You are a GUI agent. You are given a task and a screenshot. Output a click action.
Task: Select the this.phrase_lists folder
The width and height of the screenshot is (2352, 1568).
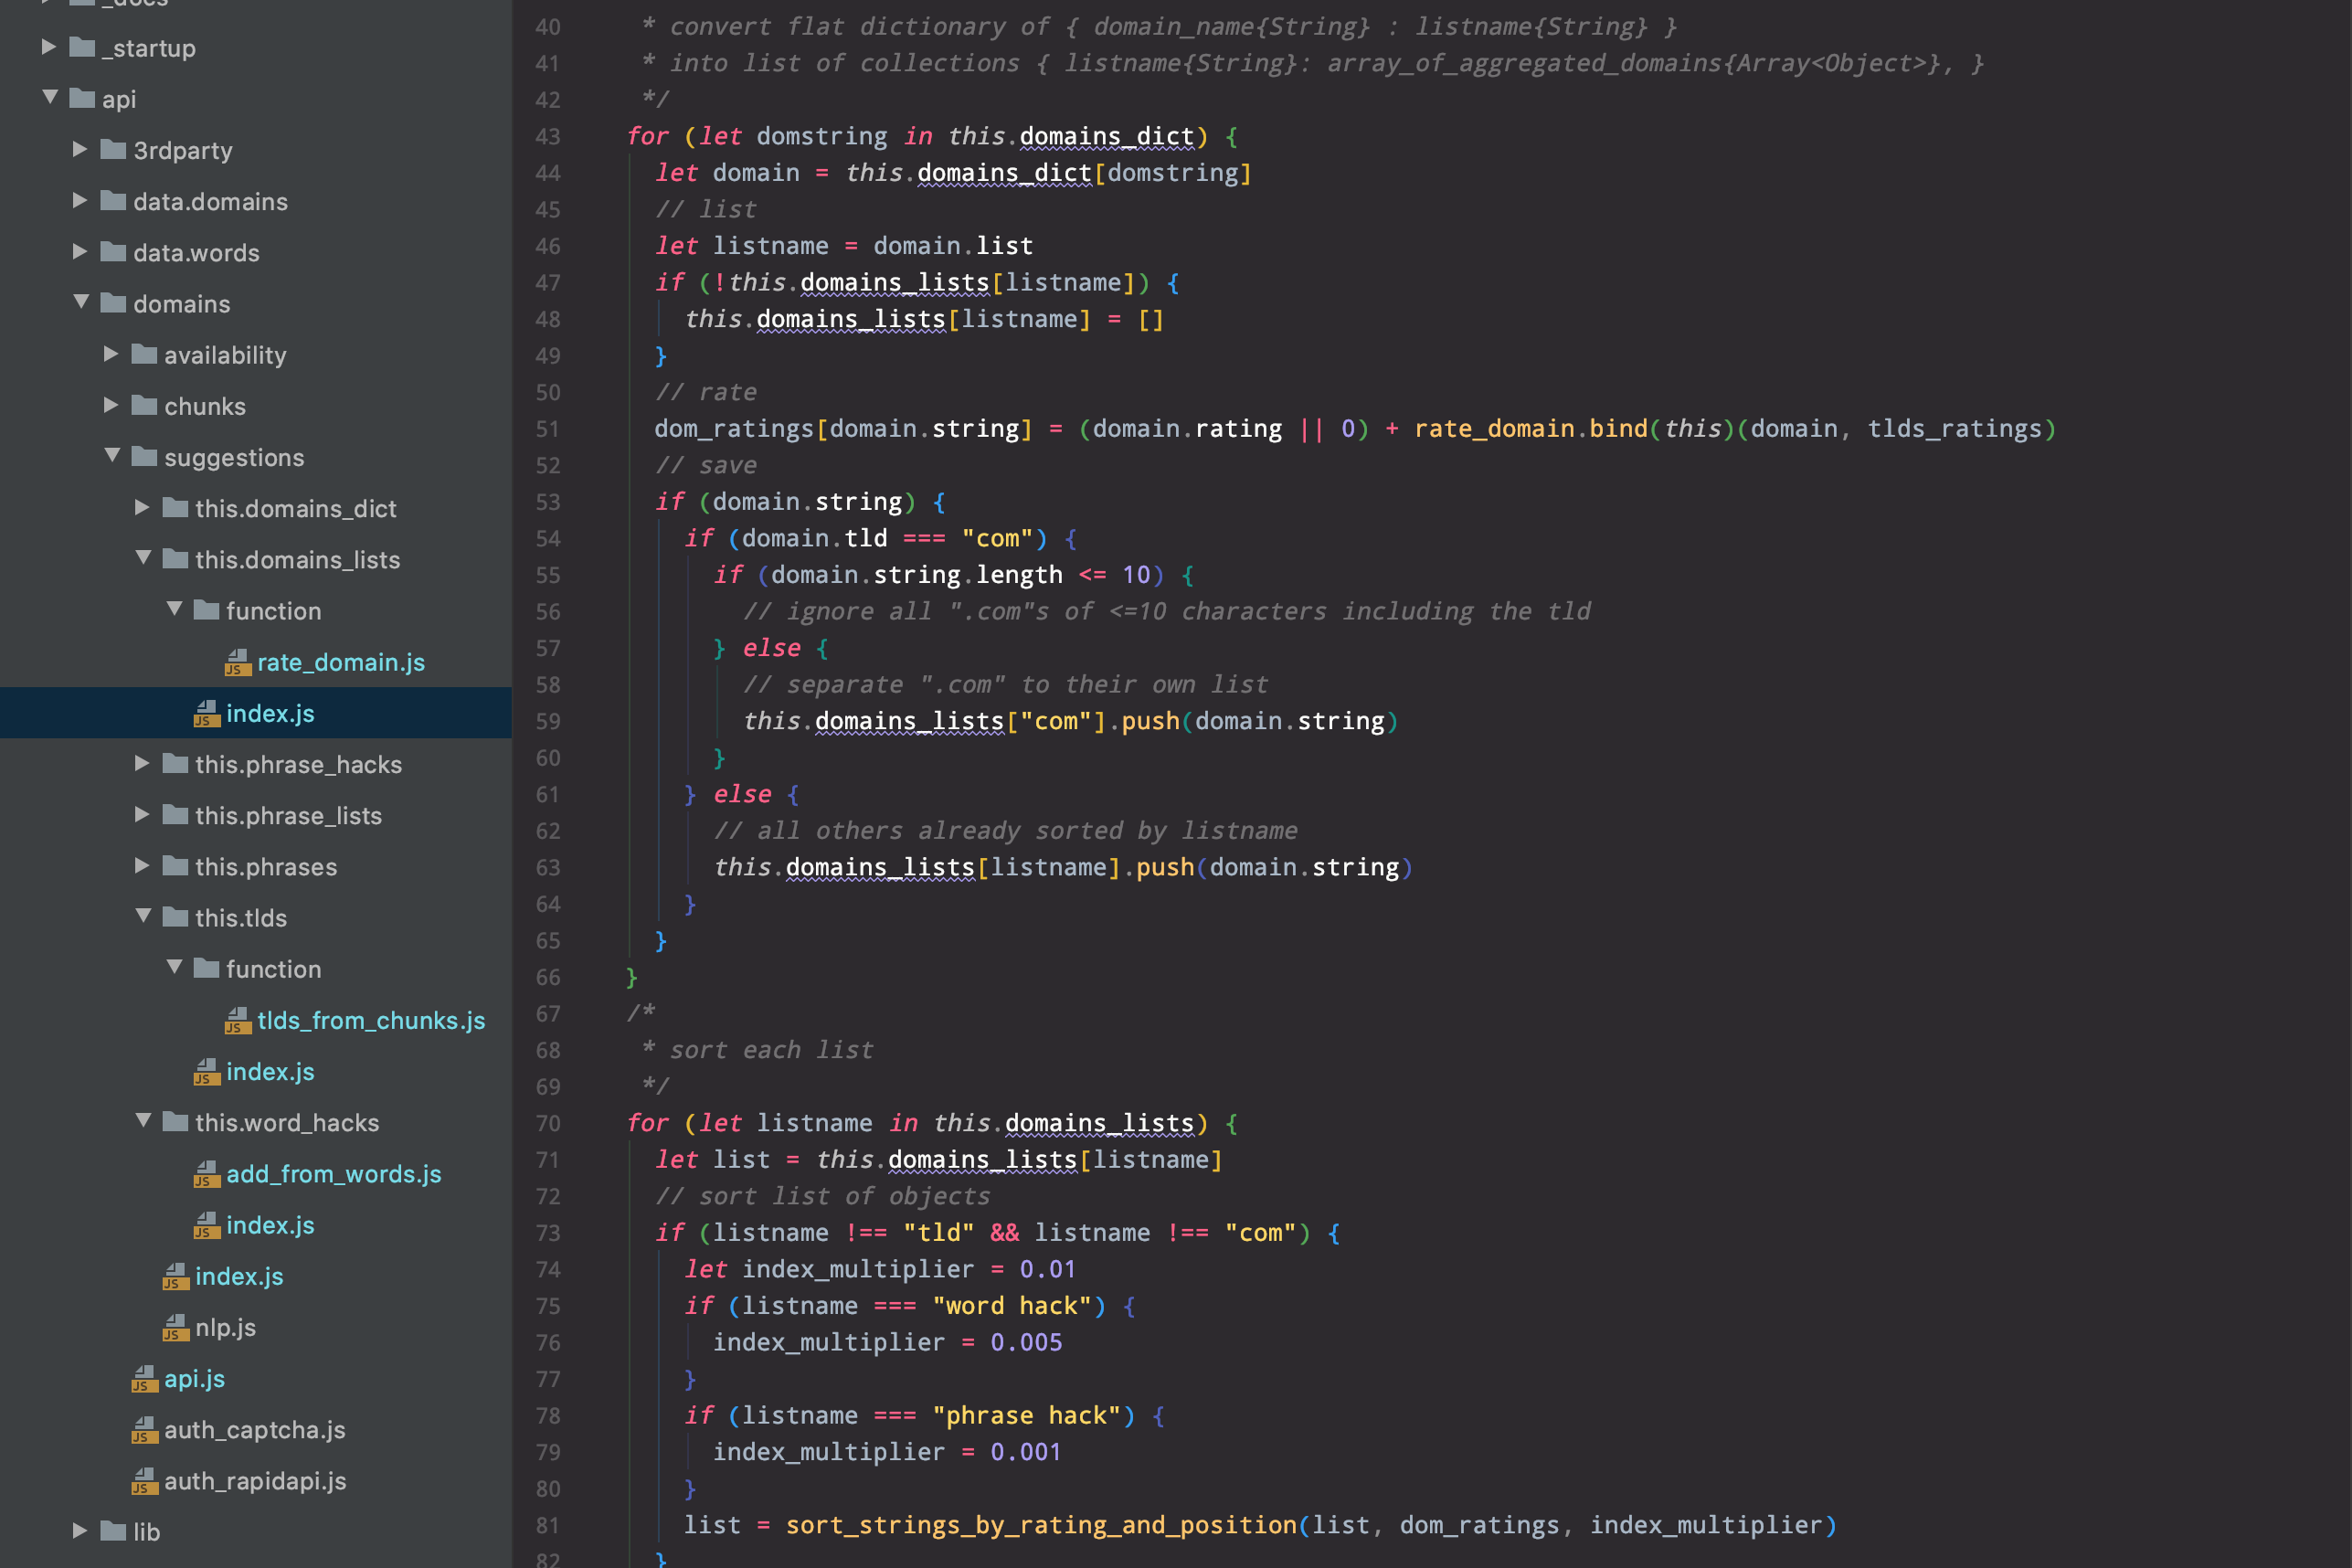(x=287, y=815)
